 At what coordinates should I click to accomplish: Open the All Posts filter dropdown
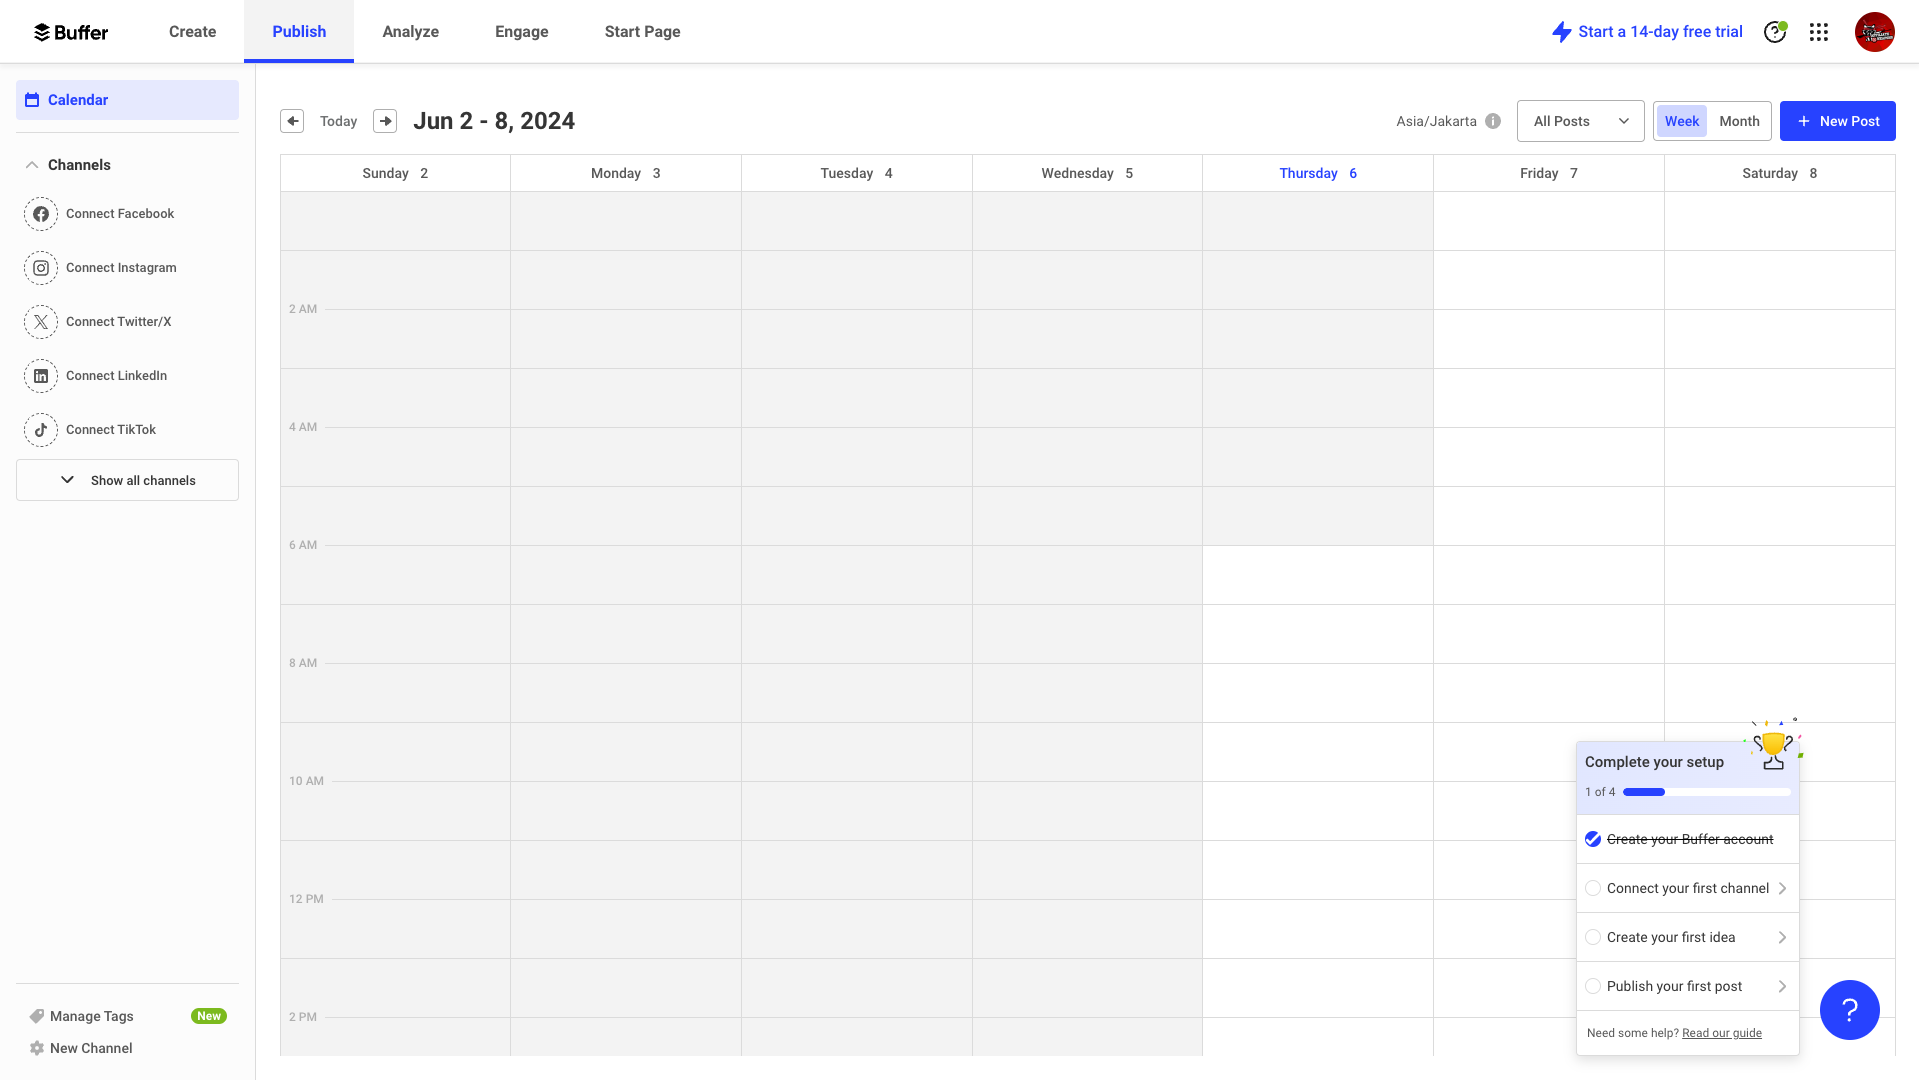[1580, 120]
